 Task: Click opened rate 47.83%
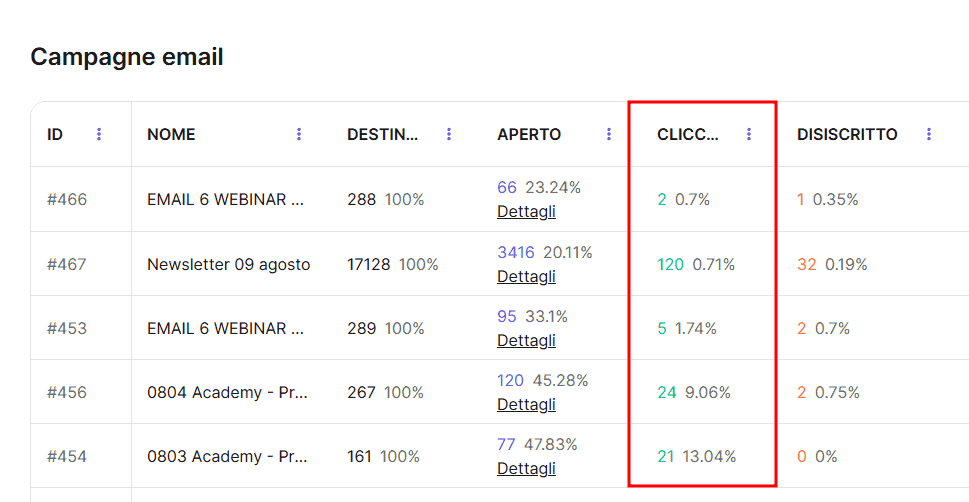pos(550,445)
